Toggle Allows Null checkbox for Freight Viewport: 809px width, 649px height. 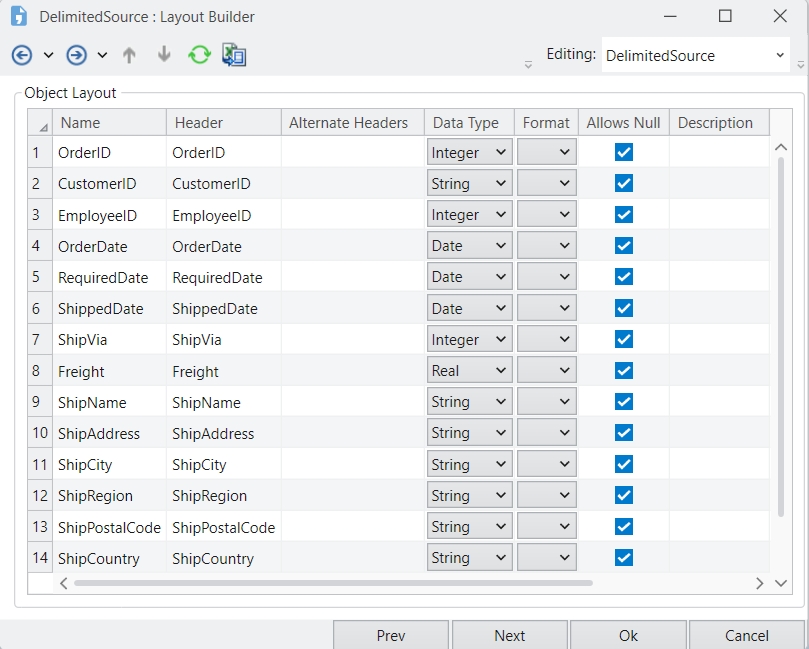624,371
